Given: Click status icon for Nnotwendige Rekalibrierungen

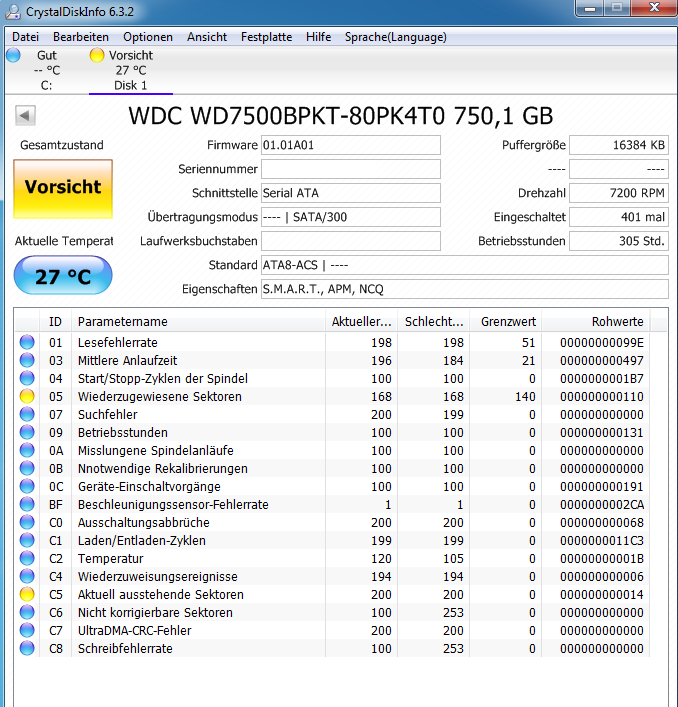Looking at the screenshot, I should 27,468.
